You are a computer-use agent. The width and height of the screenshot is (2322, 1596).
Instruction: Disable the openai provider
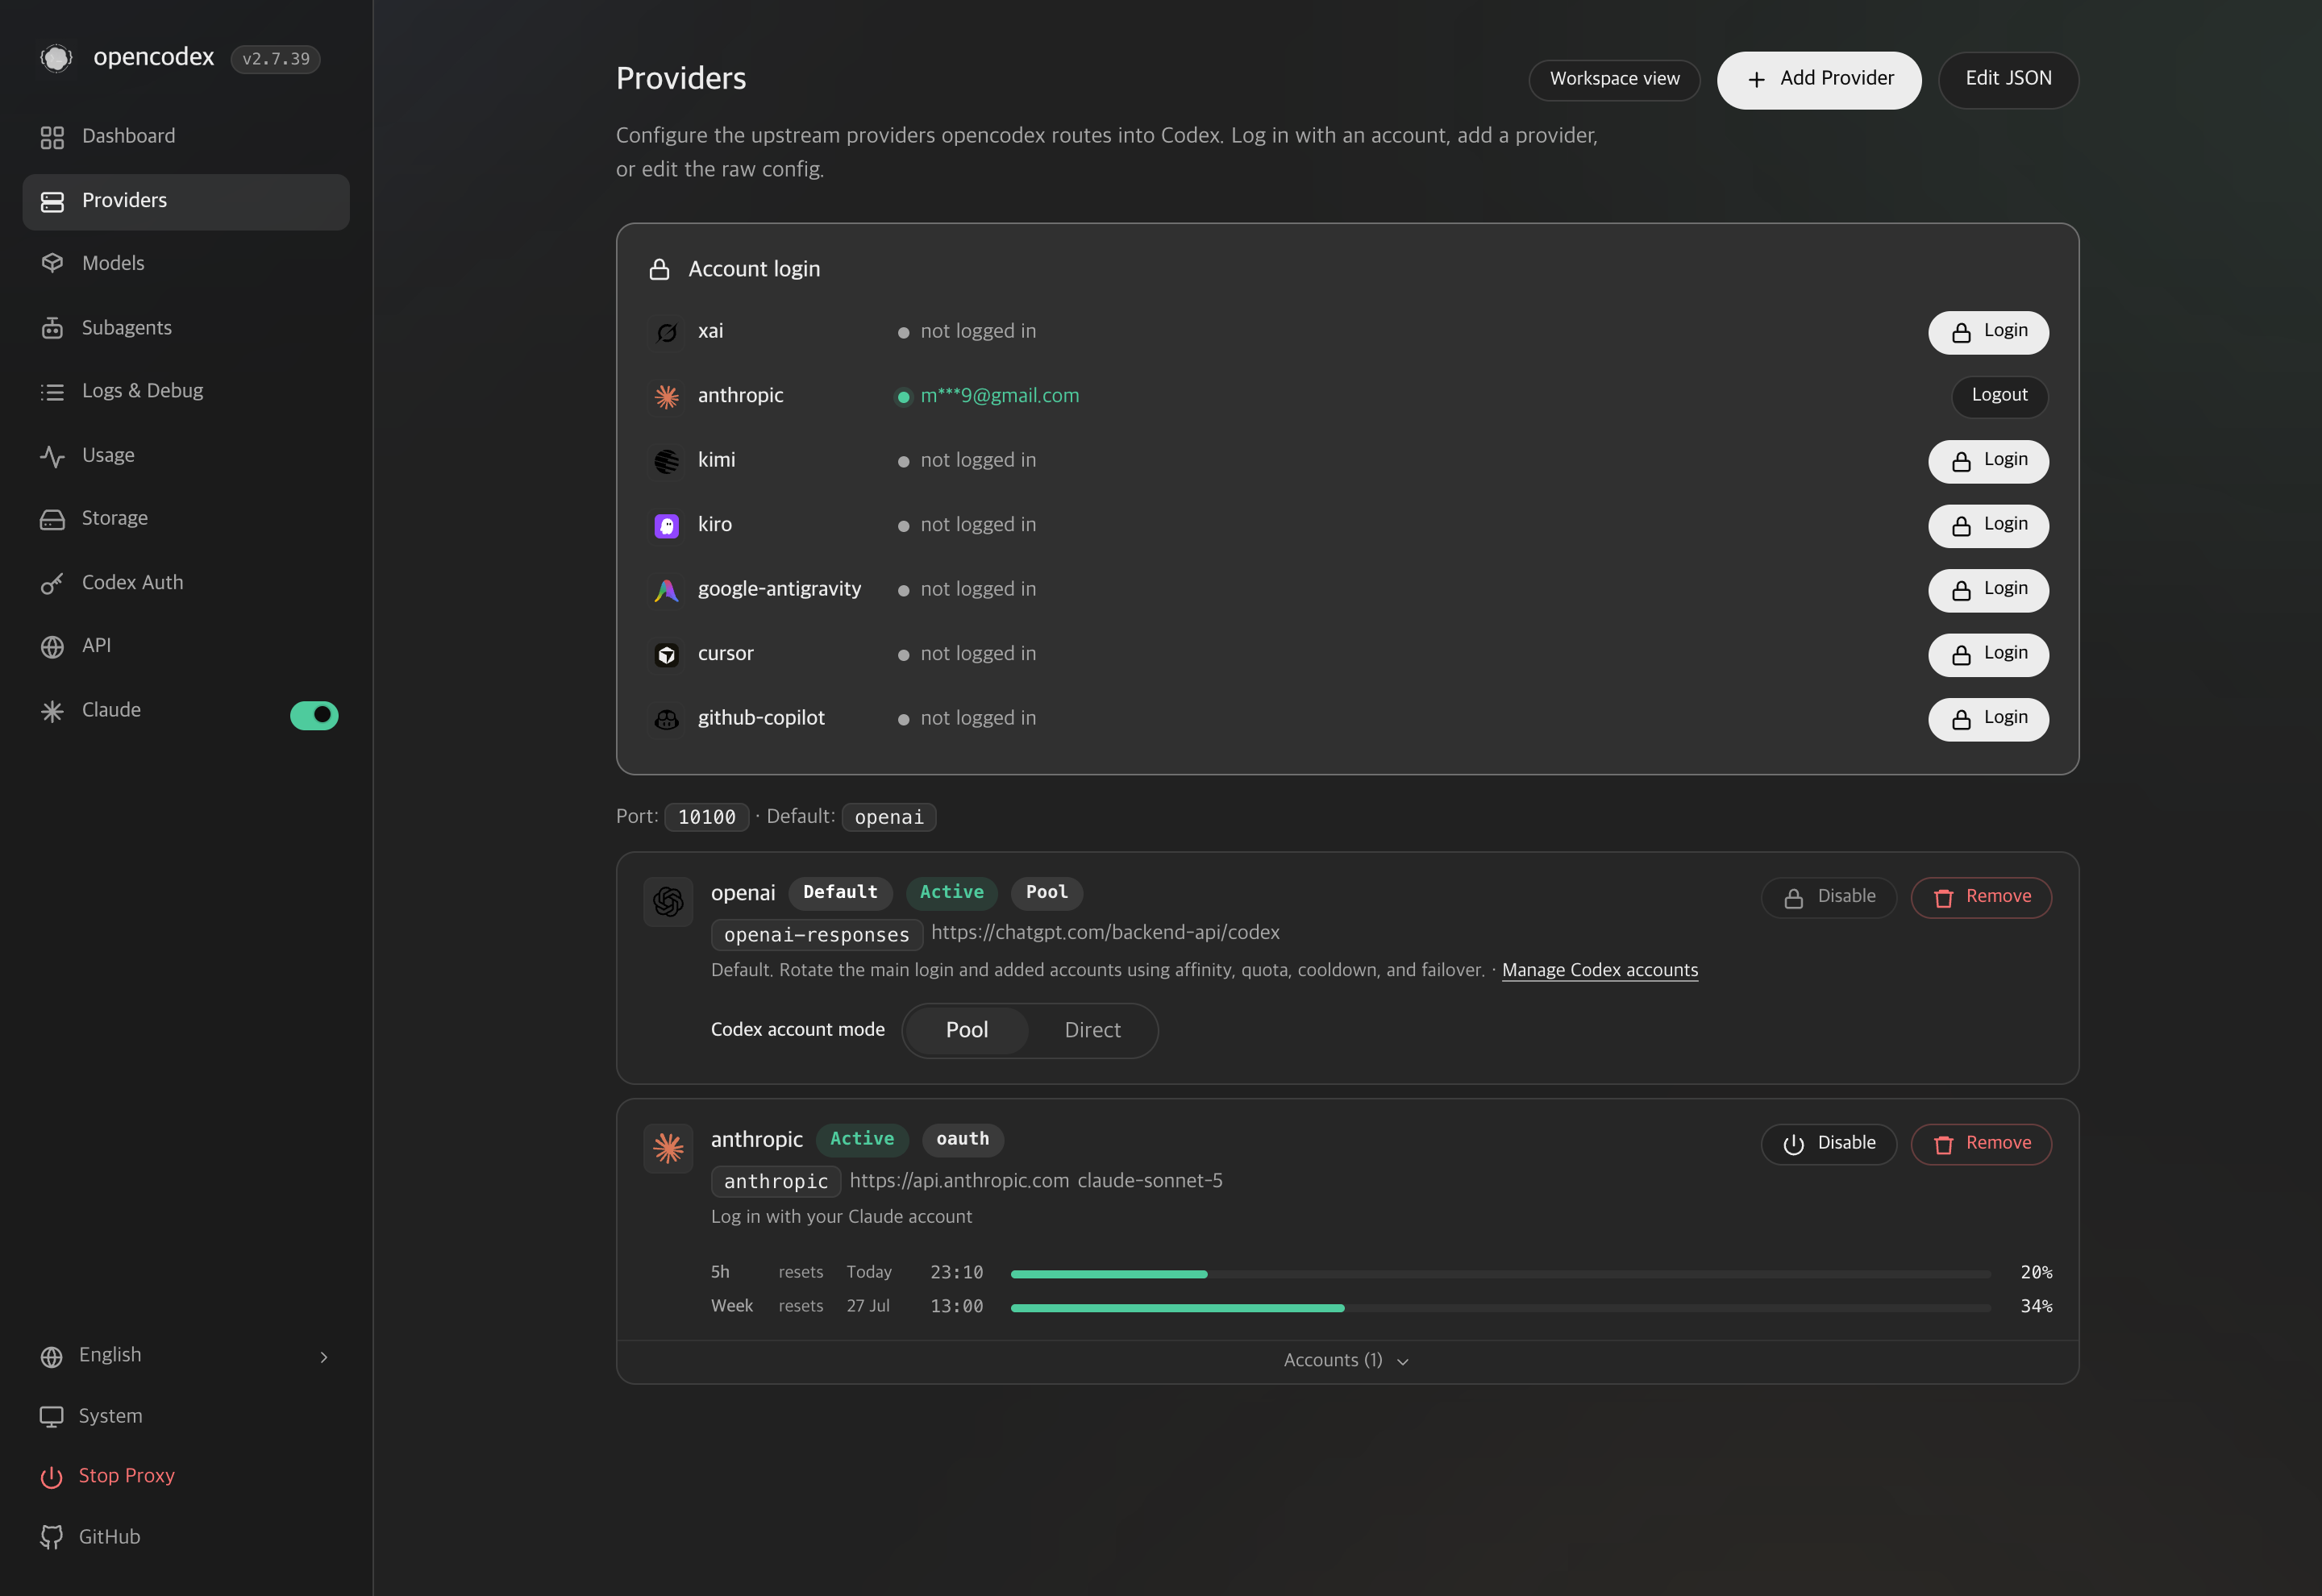[x=1828, y=897]
